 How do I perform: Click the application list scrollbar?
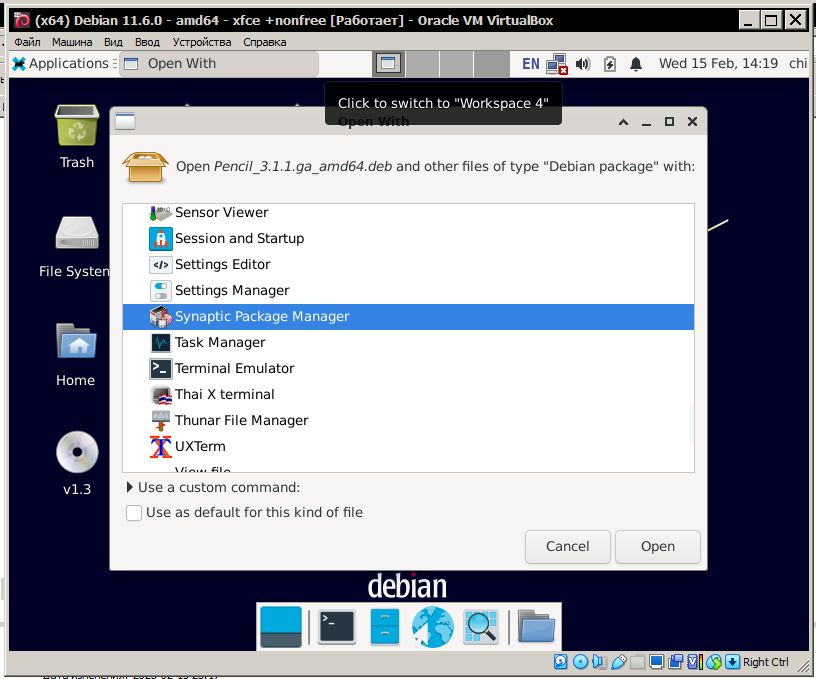(x=691, y=424)
